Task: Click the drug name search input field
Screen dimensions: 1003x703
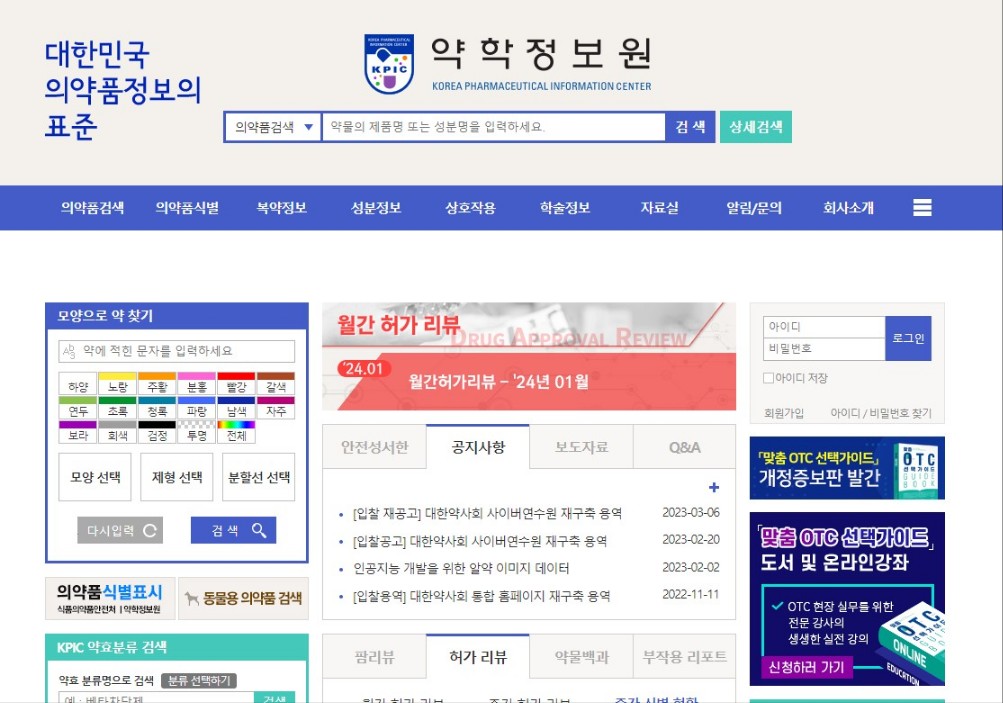Action: point(493,127)
